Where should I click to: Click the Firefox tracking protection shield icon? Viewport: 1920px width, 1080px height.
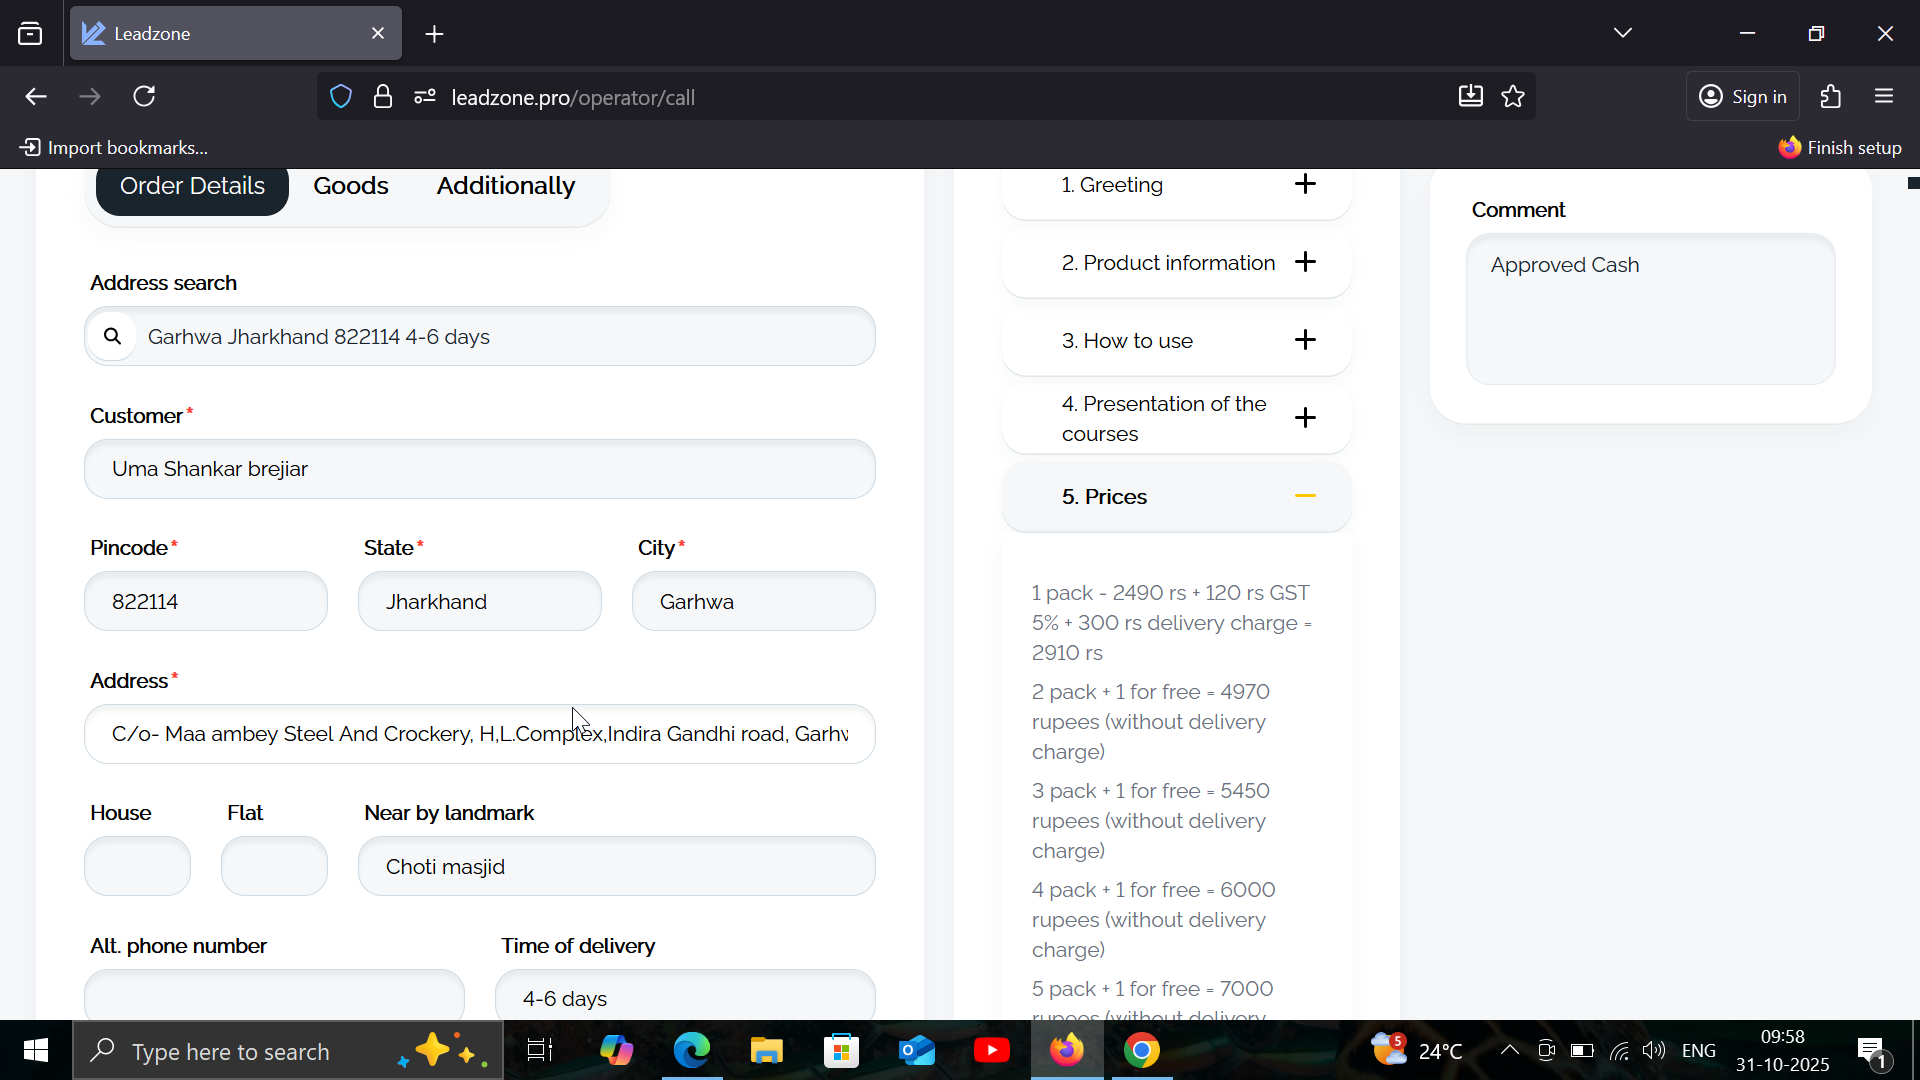pos(341,97)
